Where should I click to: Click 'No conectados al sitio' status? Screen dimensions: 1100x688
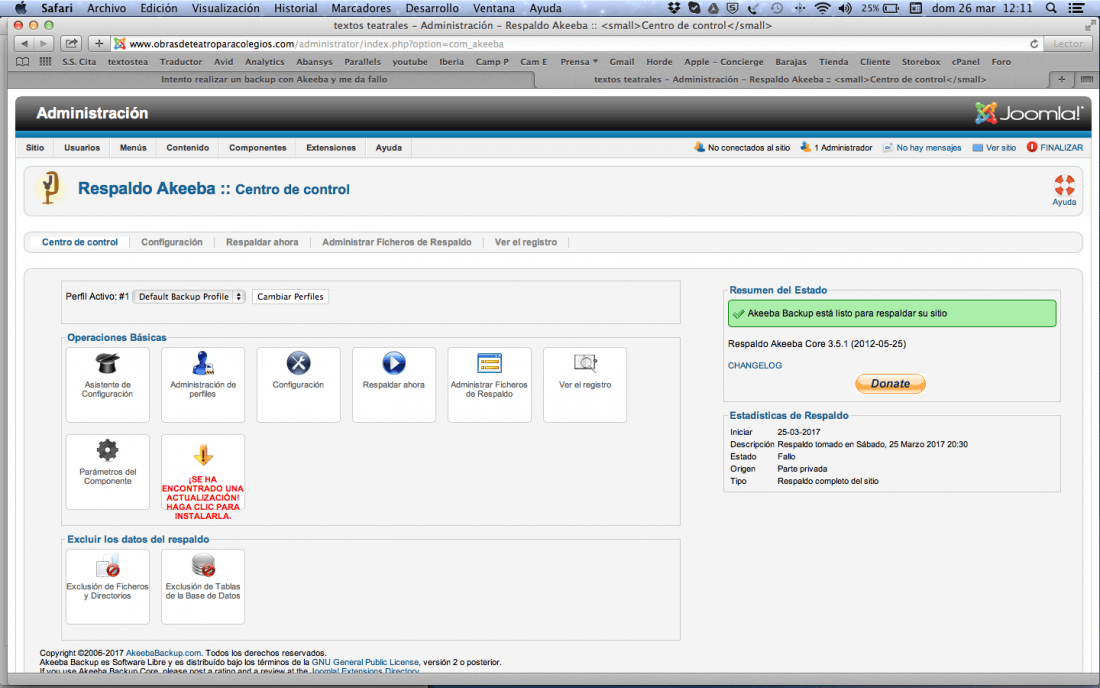click(742, 147)
